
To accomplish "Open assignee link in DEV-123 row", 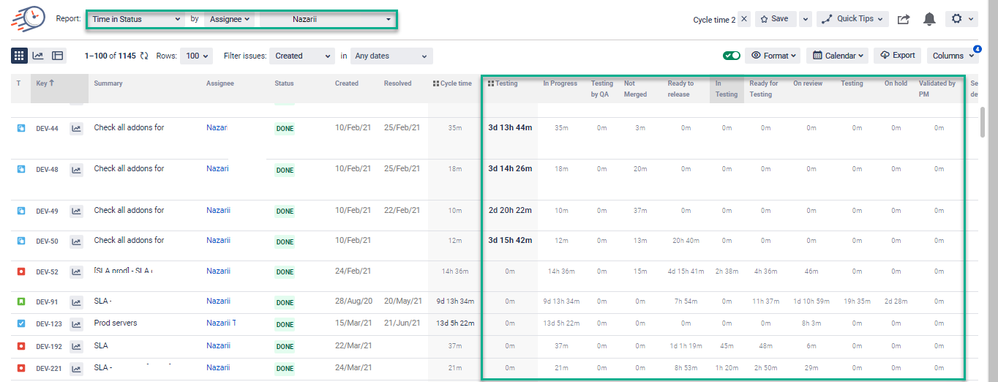I will click(221, 323).
